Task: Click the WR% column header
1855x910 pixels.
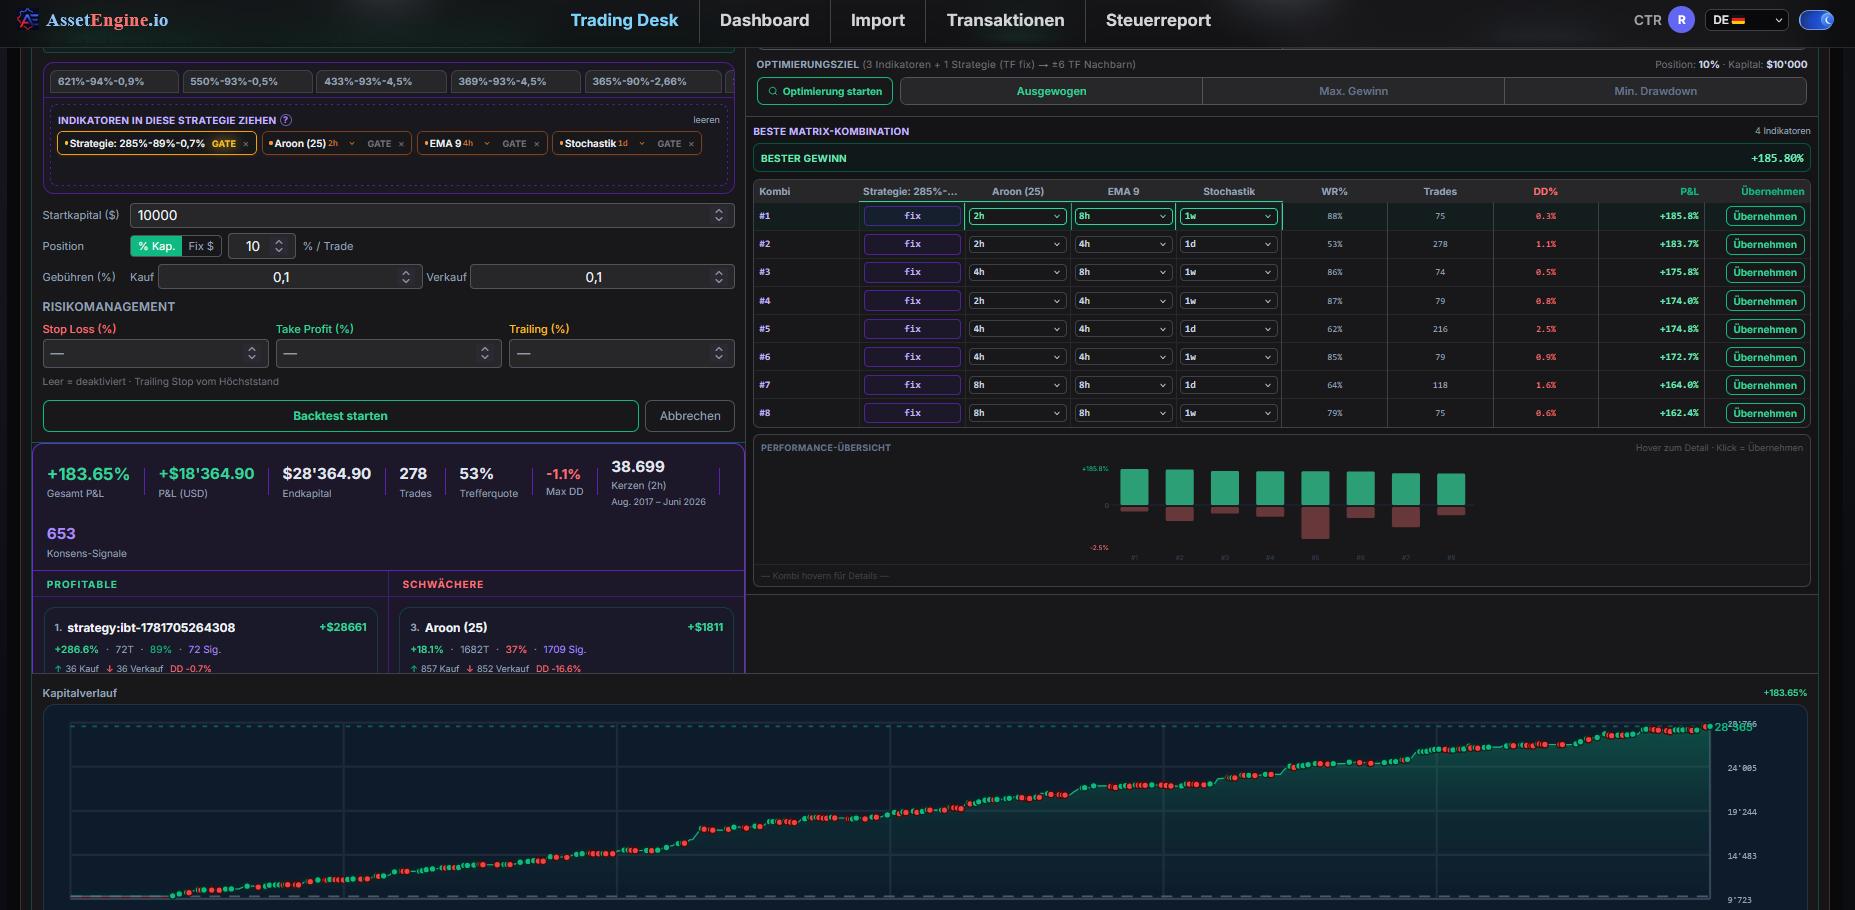Action: click(1334, 191)
